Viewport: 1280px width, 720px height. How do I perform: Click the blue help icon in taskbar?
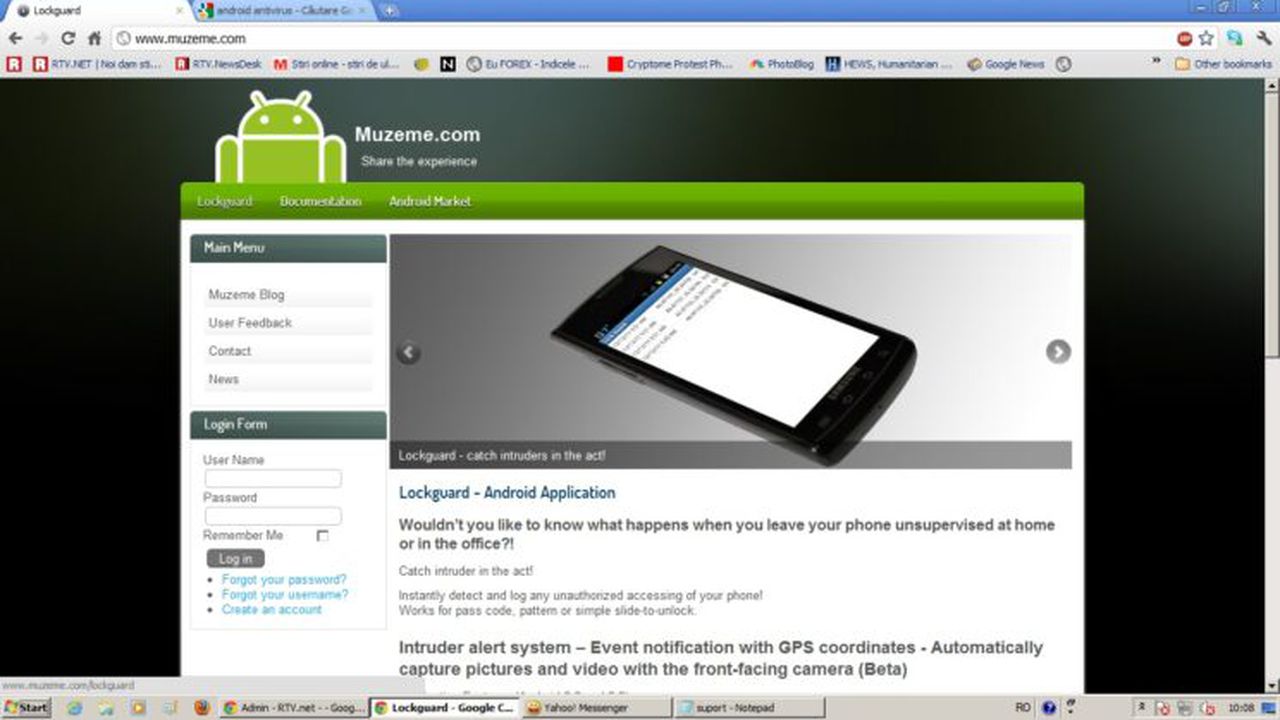[x=1049, y=707]
